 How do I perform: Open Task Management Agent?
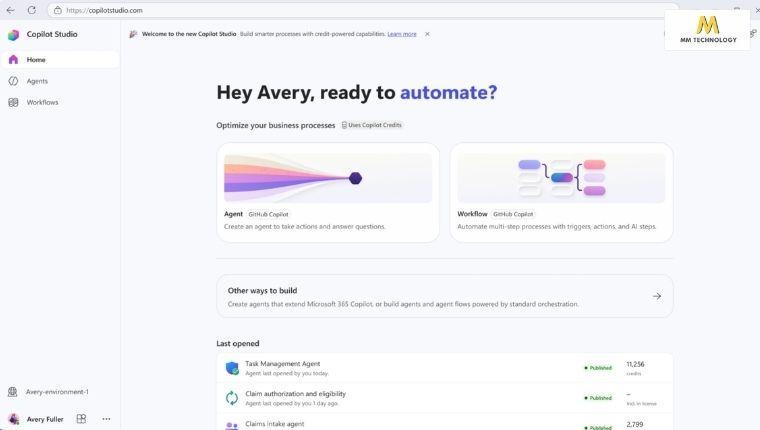coord(444,368)
